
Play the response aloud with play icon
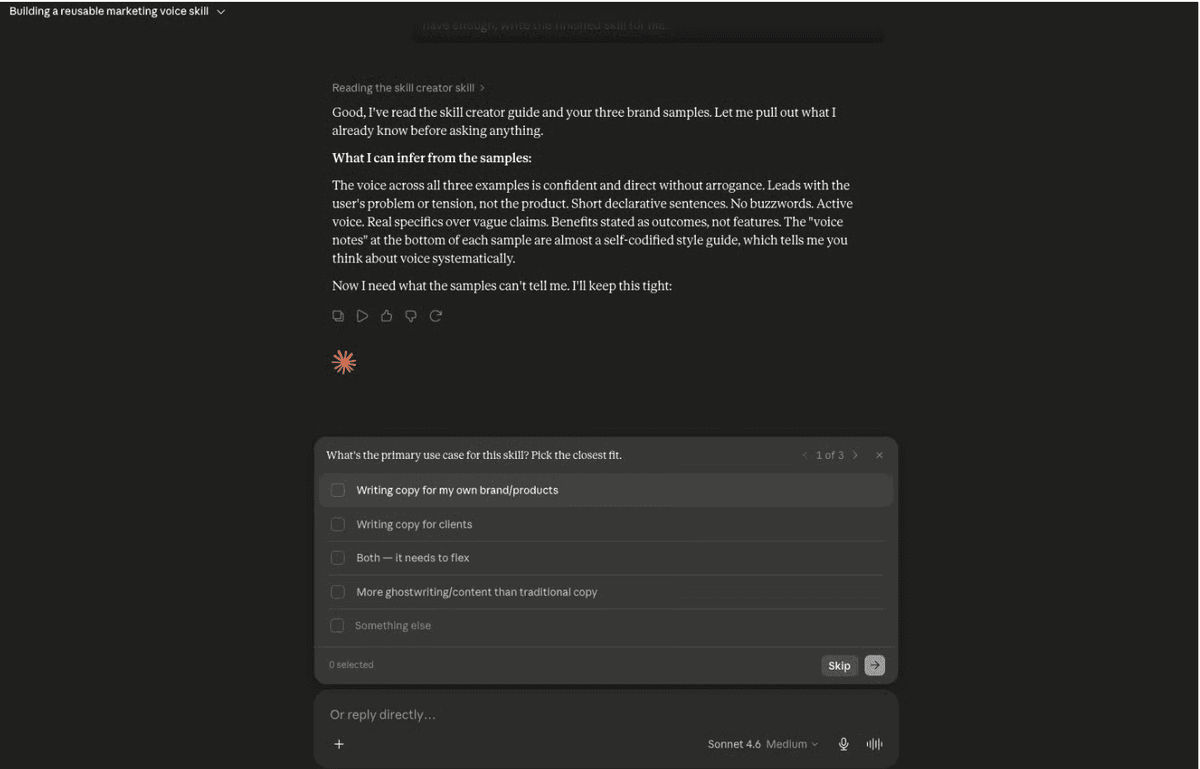362,316
